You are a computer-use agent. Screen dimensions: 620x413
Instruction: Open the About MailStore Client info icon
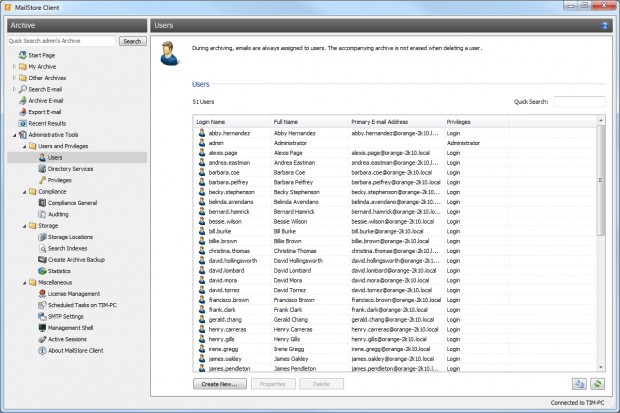tap(42, 350)
